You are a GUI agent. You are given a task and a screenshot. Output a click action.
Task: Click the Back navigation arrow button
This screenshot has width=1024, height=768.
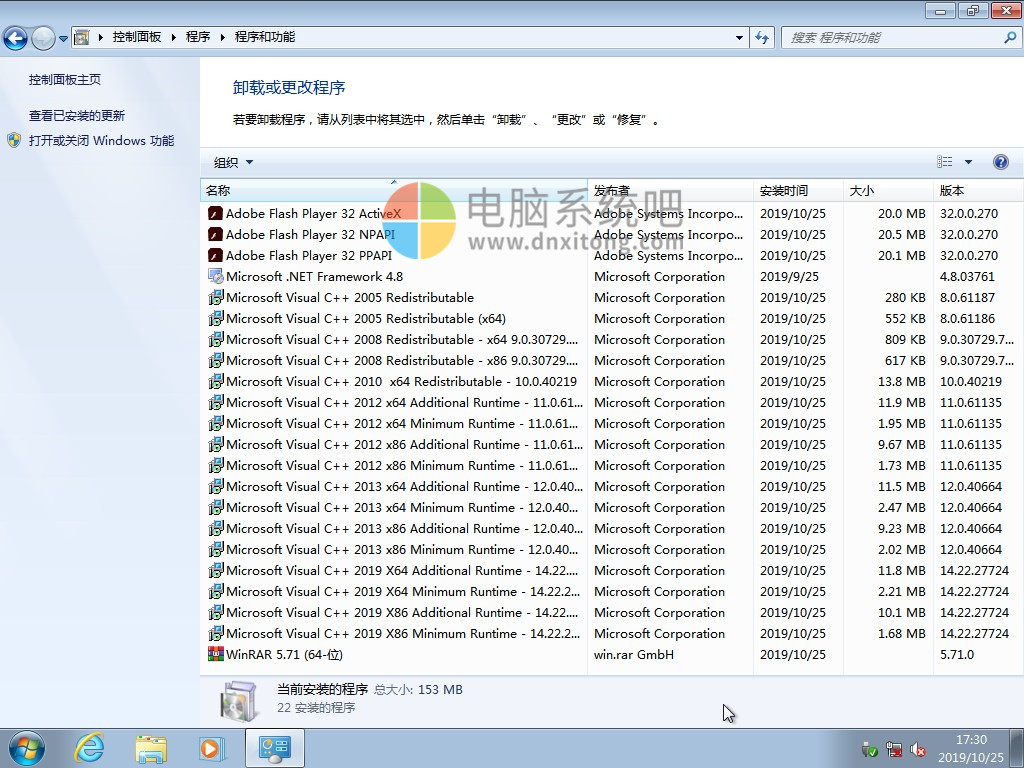coord(15,38)
